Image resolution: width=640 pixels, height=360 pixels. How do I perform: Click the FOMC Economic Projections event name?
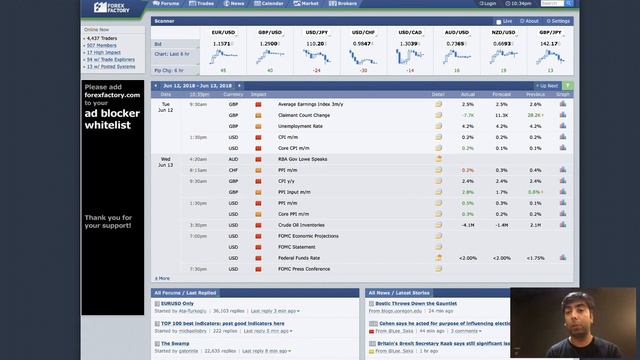[308, 236]
